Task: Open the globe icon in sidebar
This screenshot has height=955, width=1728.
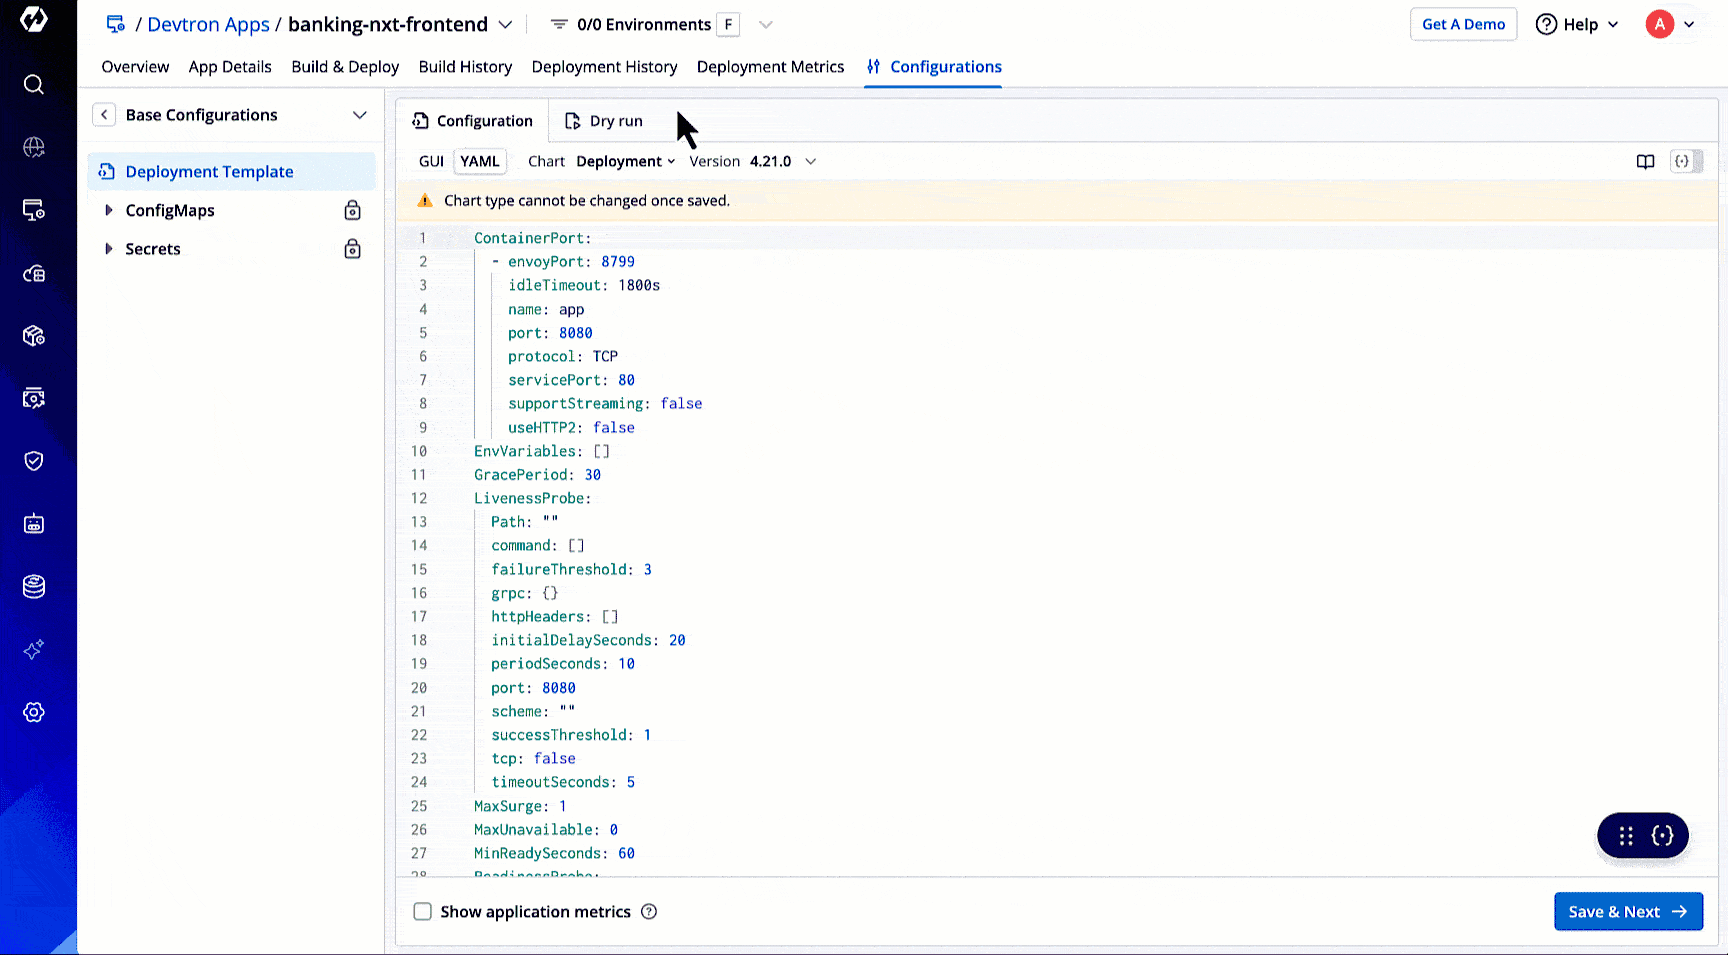Action: 34,147
